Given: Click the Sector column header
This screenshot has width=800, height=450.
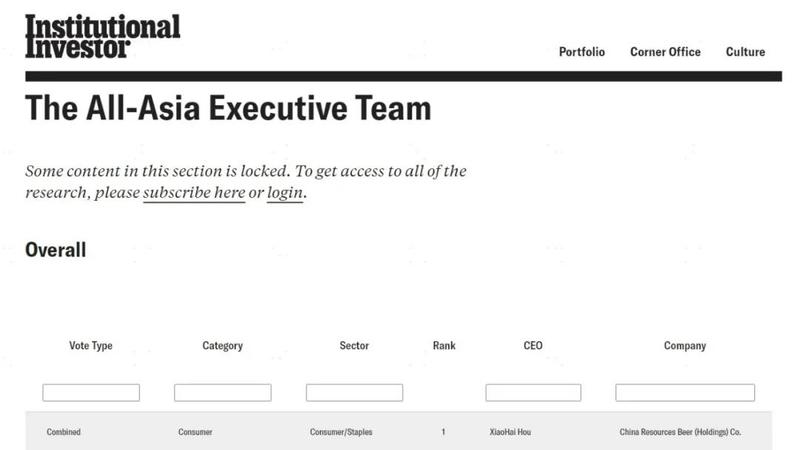Looking at the screenshot, I should 354,346.
